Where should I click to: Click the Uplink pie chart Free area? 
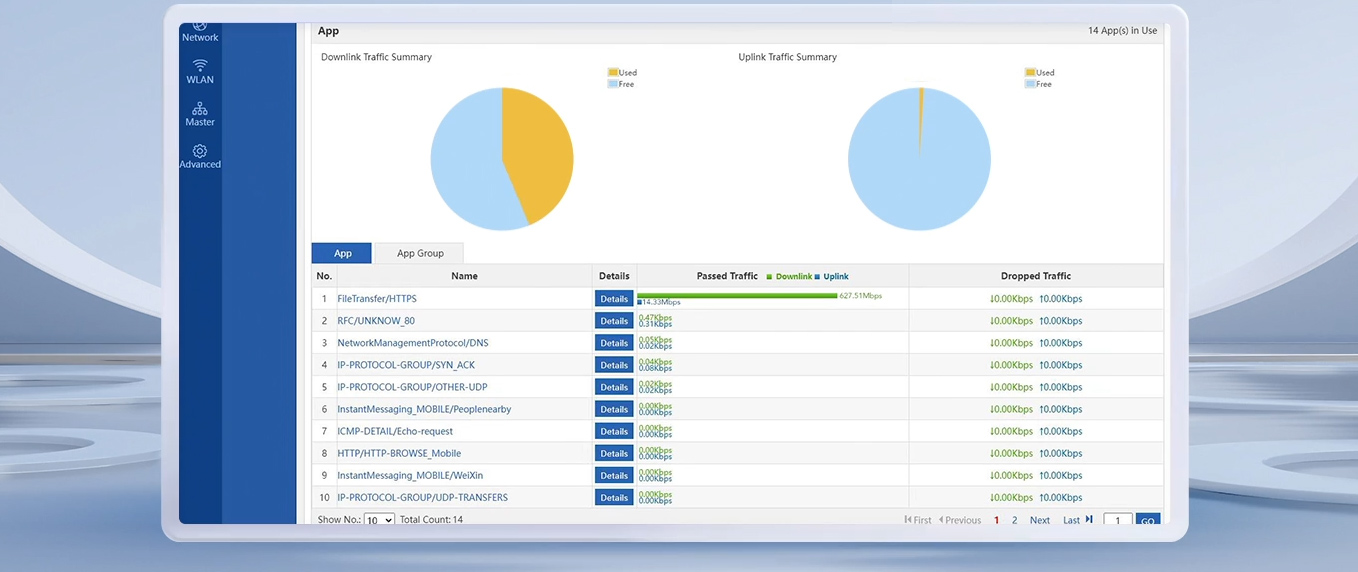point(919,160)
